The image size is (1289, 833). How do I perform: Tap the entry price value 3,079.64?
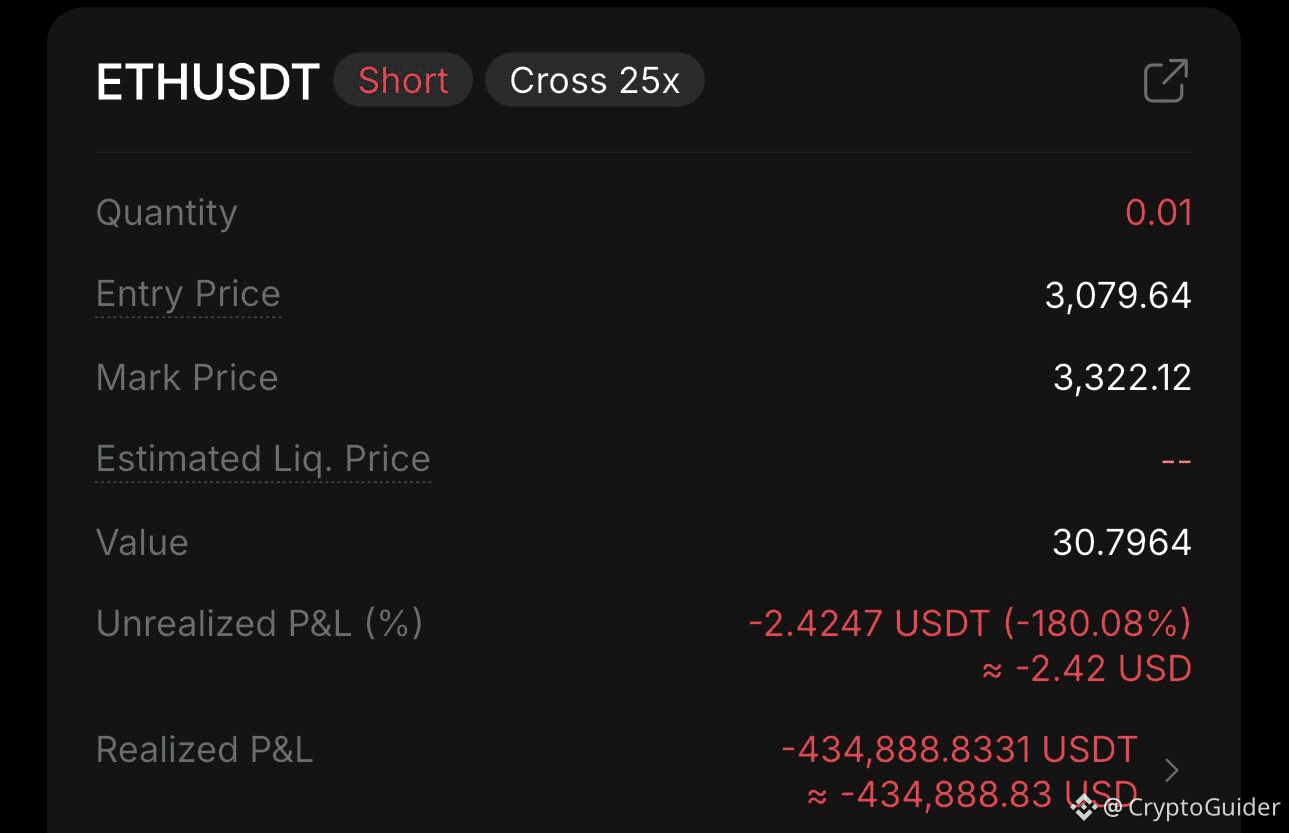[x=1118, y=296]
